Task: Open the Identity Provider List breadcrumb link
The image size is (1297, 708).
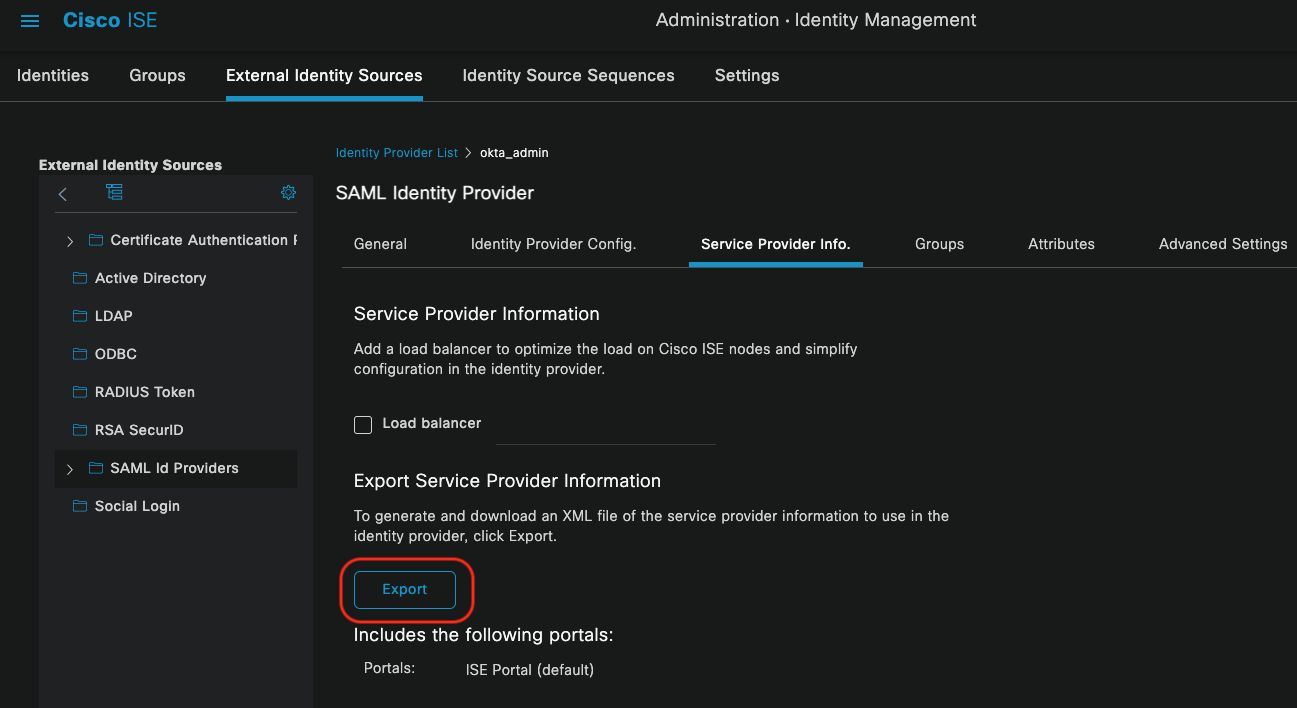Action: coord(396,152)
